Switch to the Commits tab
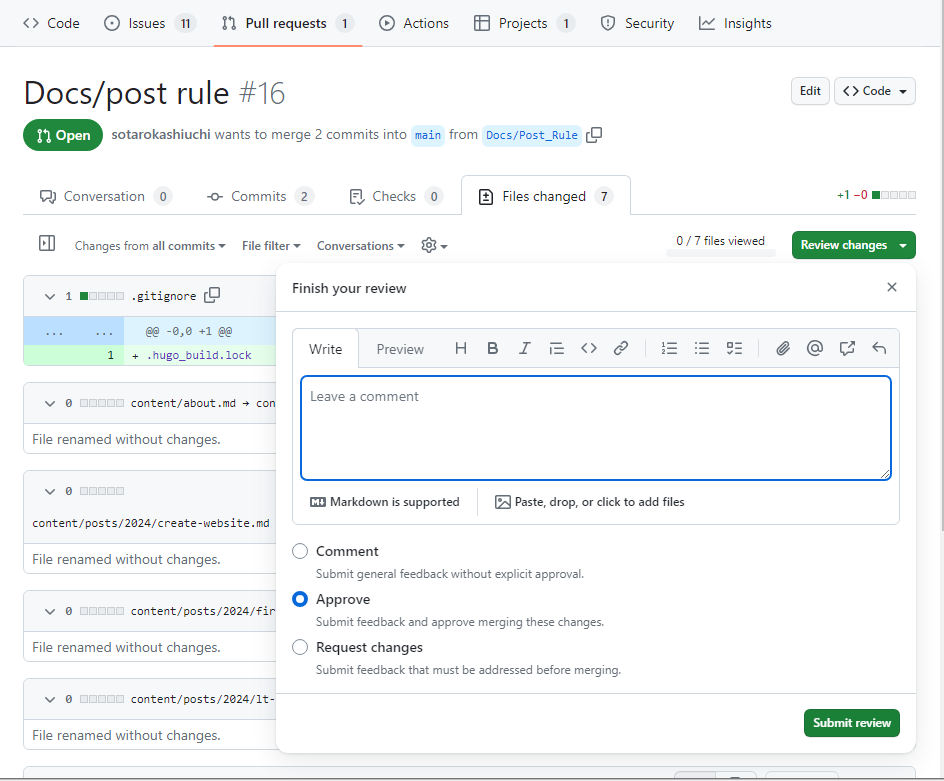Viewport: 944px width, 781px height. coord(260,196)
